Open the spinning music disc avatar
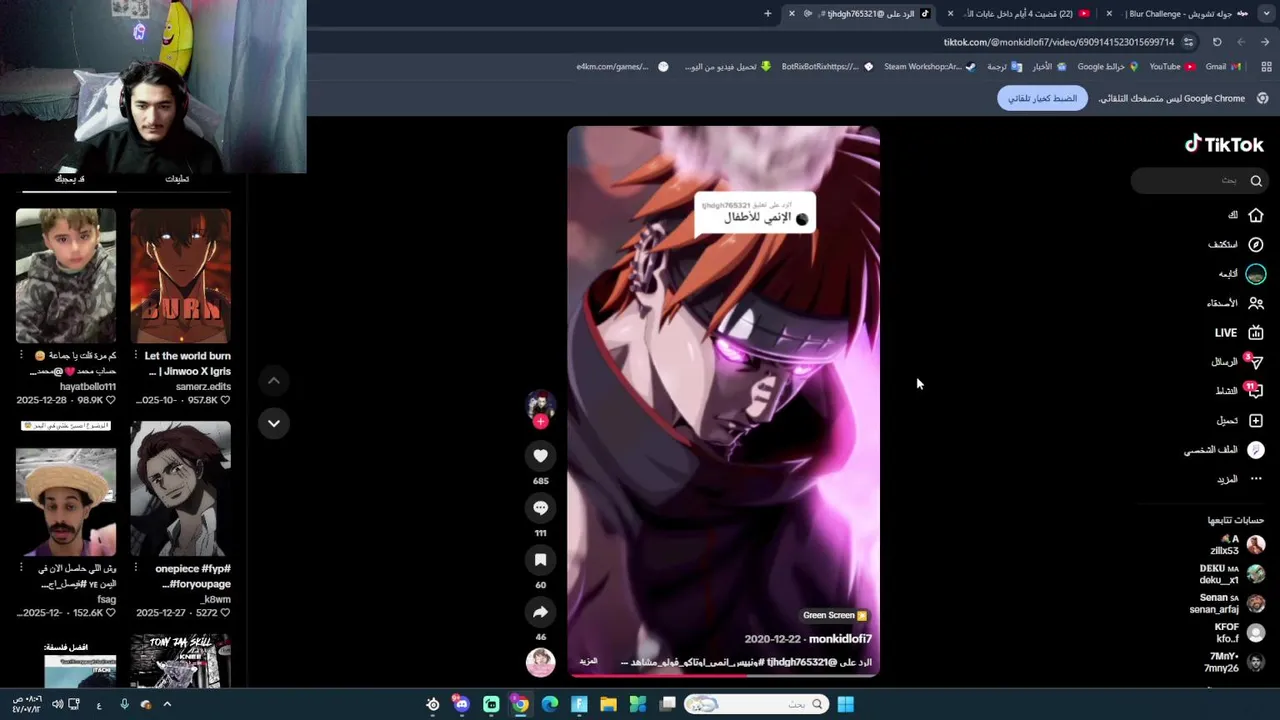Screen dimensions: 1280x720 (540, 662)
